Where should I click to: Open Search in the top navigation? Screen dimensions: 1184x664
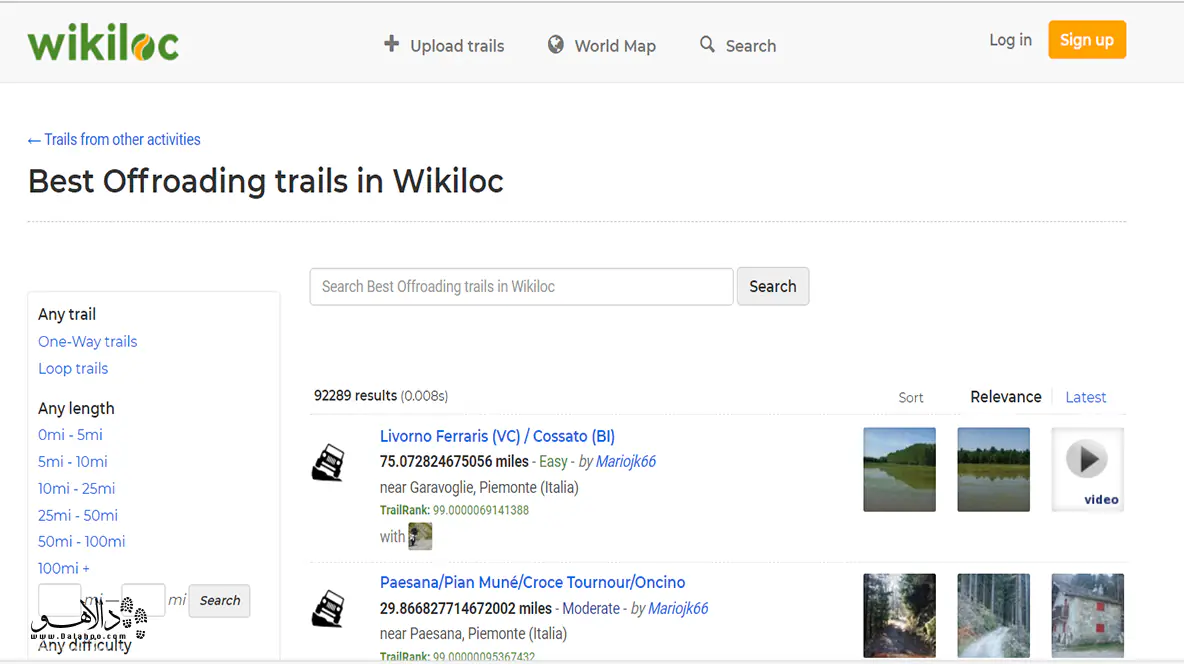(x=751, y=46)
